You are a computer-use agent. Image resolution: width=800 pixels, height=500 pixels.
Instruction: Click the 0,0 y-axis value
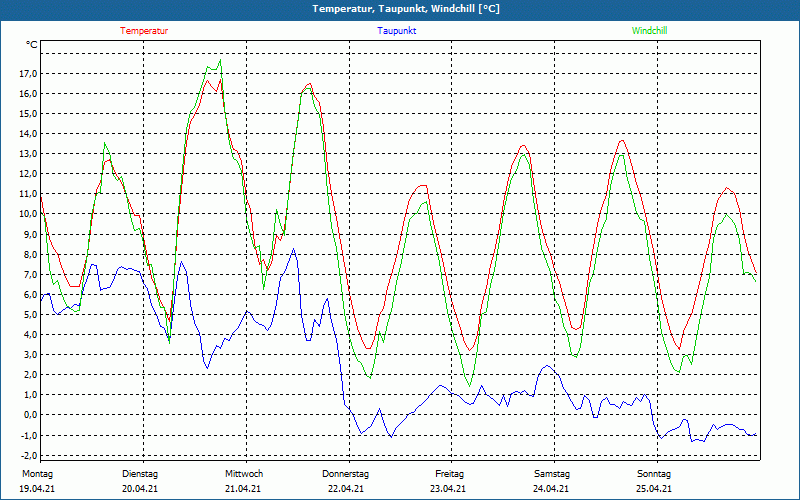(x=30, y=415)
